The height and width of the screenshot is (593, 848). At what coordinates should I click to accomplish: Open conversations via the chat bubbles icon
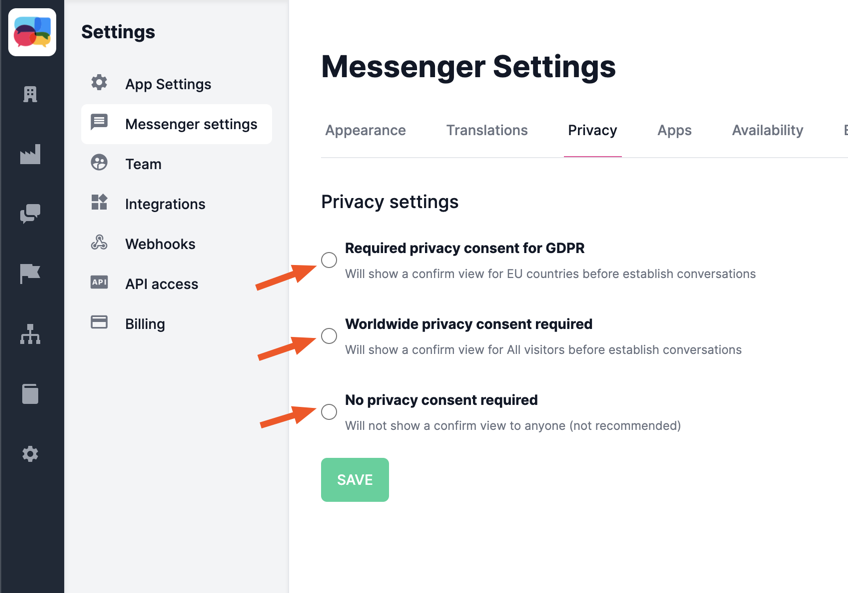[30, 214]
